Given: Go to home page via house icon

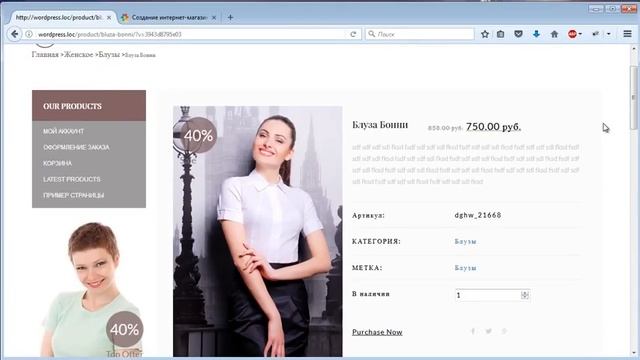Looking at the screenshot, I should click(554, 34).
